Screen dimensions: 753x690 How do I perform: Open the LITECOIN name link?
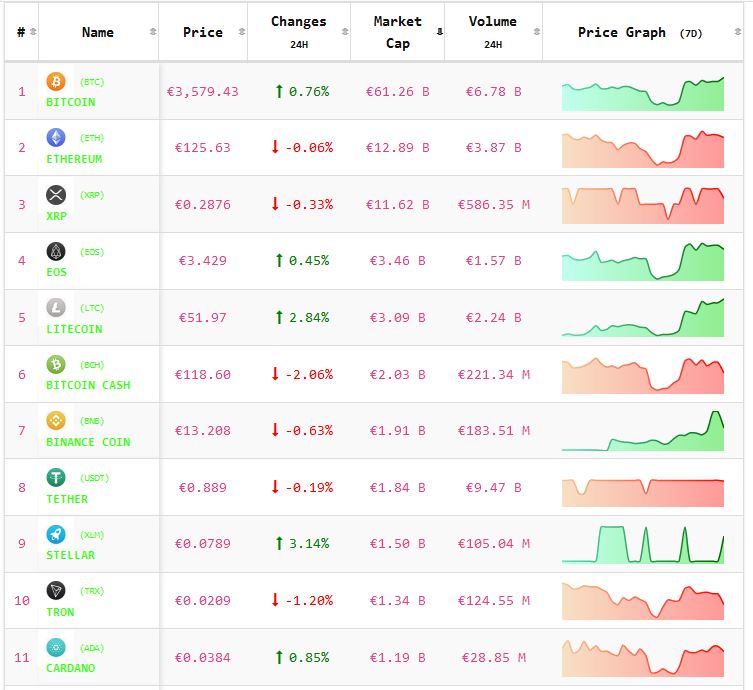[74, 329]
